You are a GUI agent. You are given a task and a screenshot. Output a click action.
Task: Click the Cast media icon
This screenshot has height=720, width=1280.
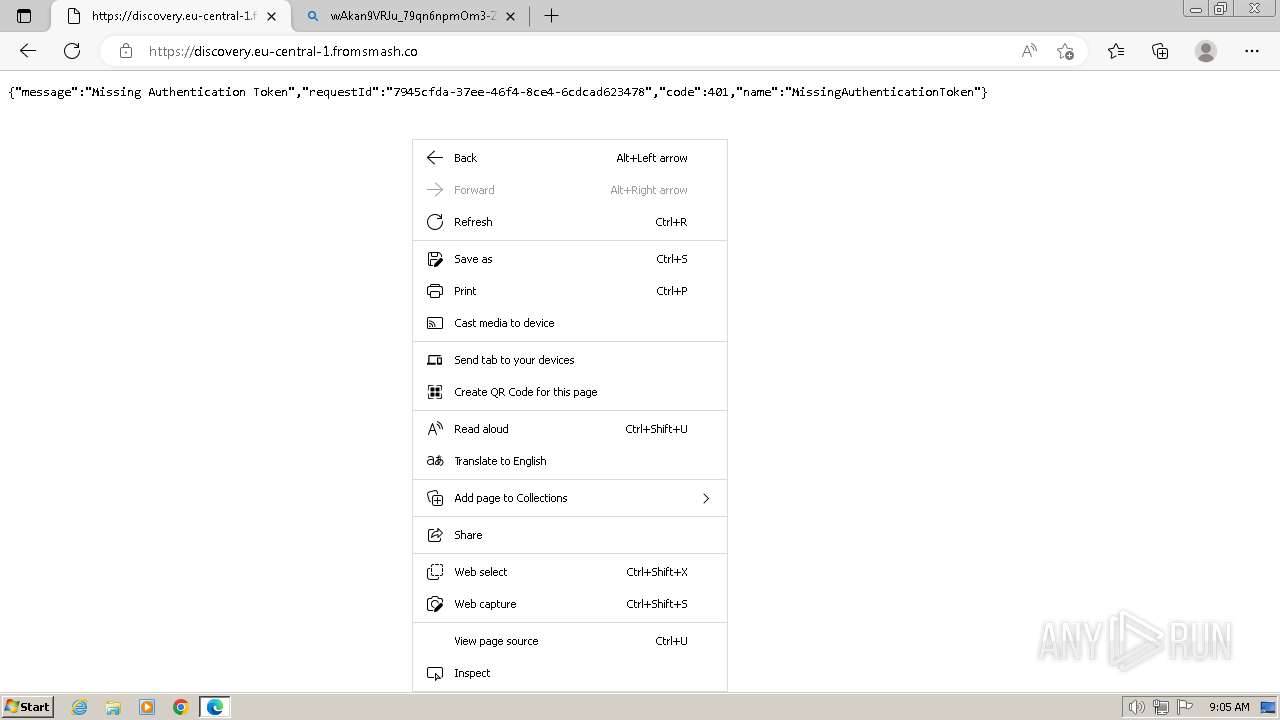click(435, 323)
